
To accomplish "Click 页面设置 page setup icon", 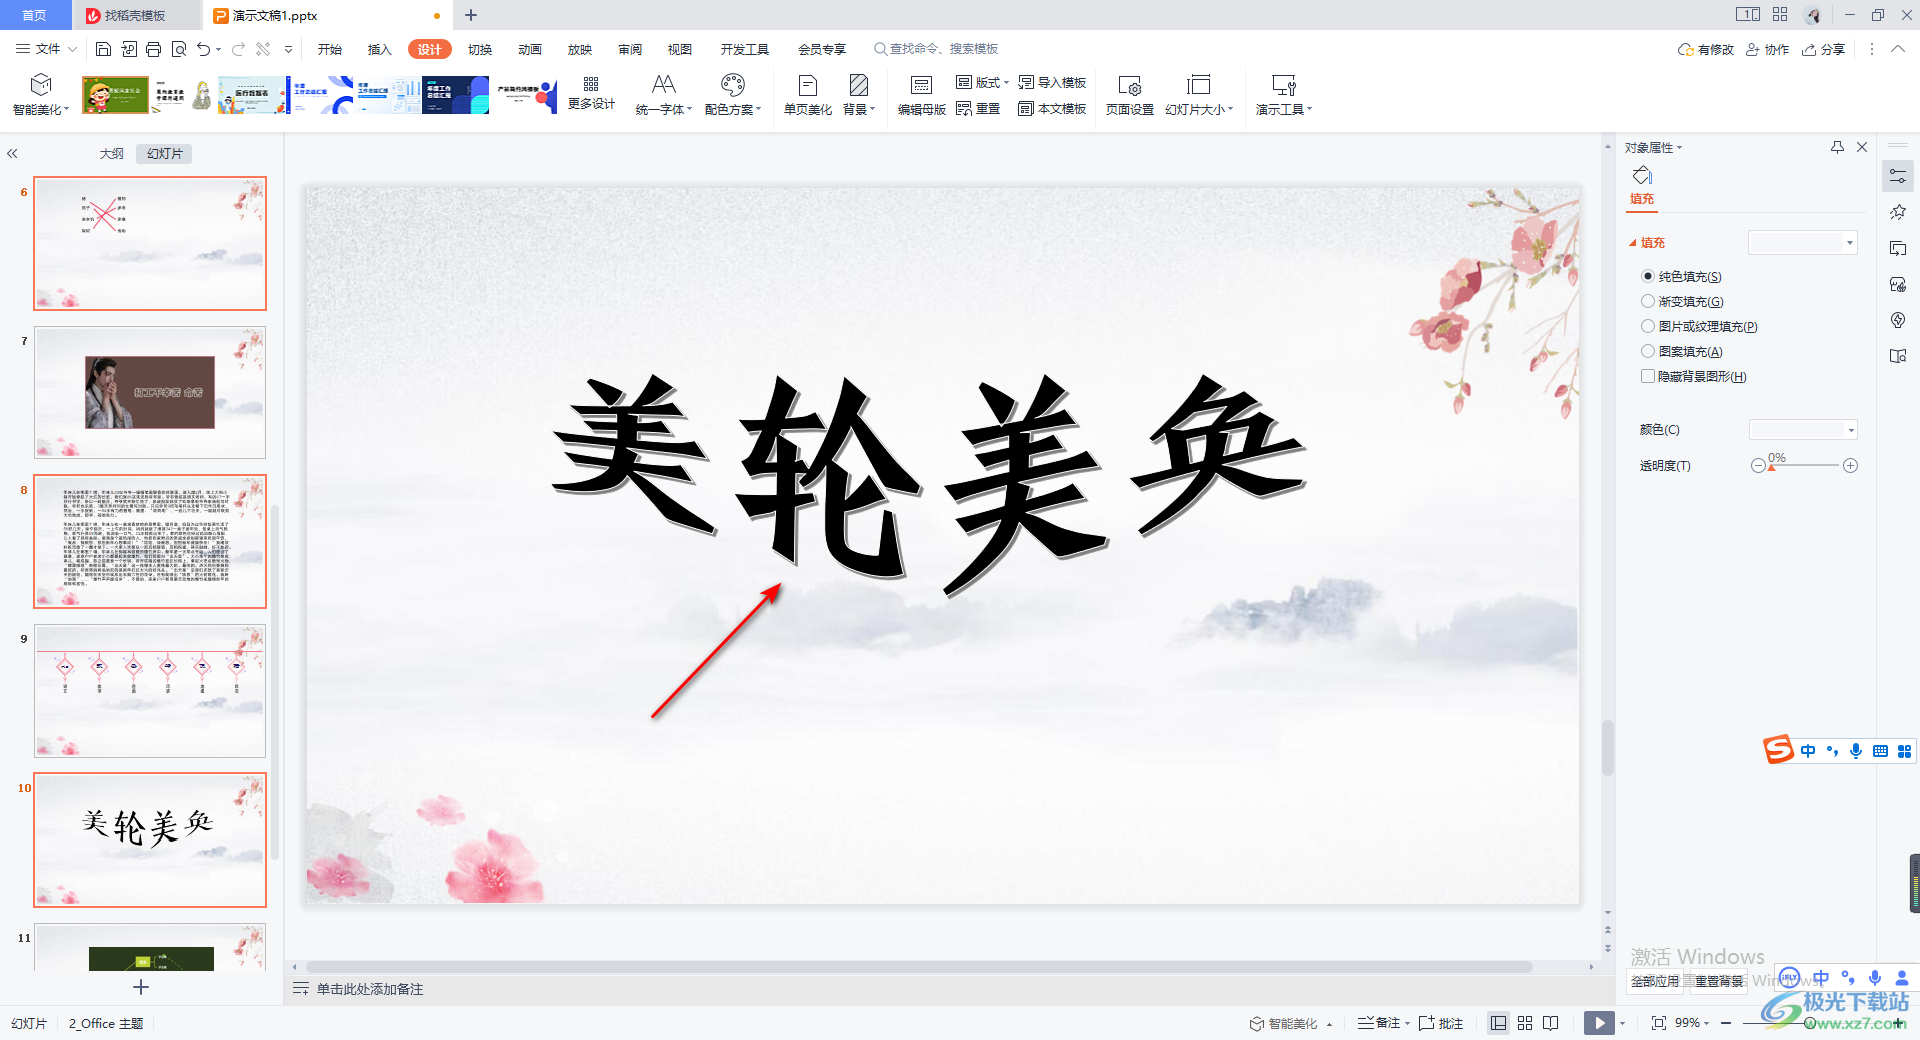I will point(1130,95).
